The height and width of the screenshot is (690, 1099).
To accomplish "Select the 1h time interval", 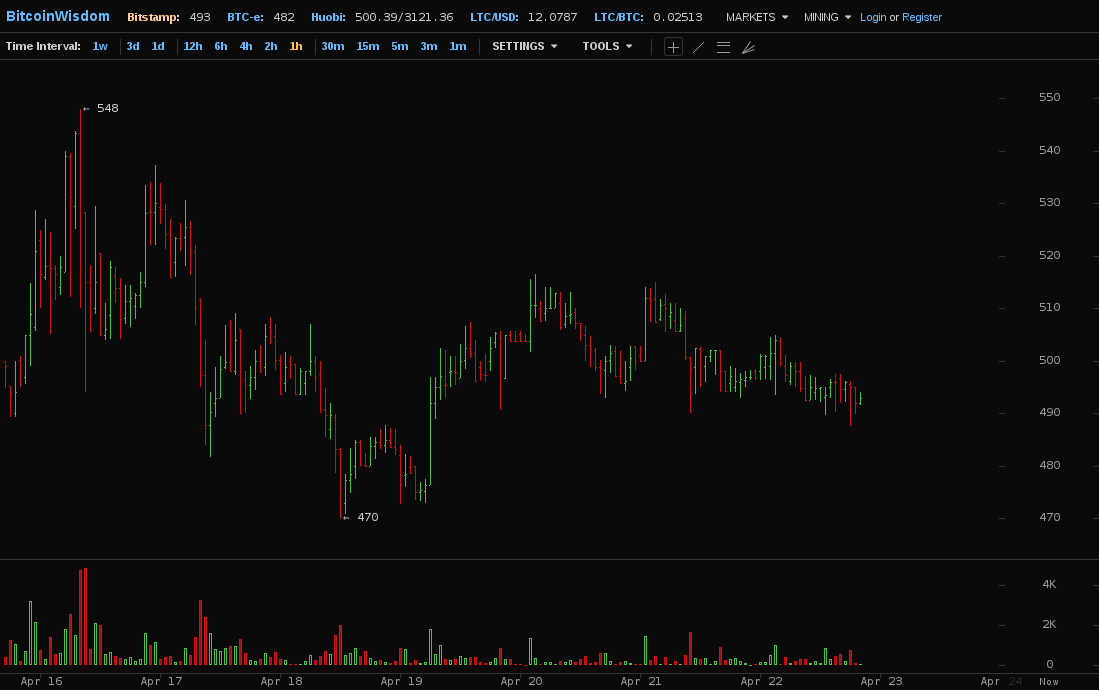I will coord(296,46).
